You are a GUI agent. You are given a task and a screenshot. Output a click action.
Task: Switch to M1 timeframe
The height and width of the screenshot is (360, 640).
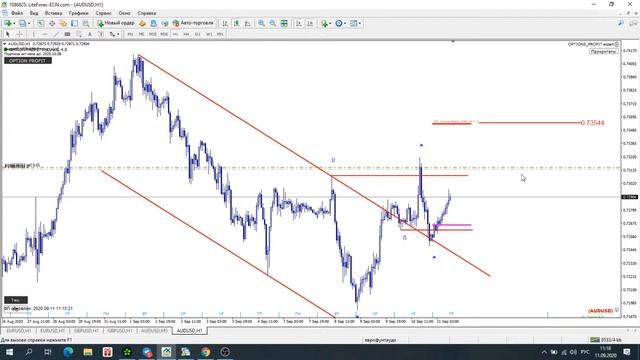(130, 34)
